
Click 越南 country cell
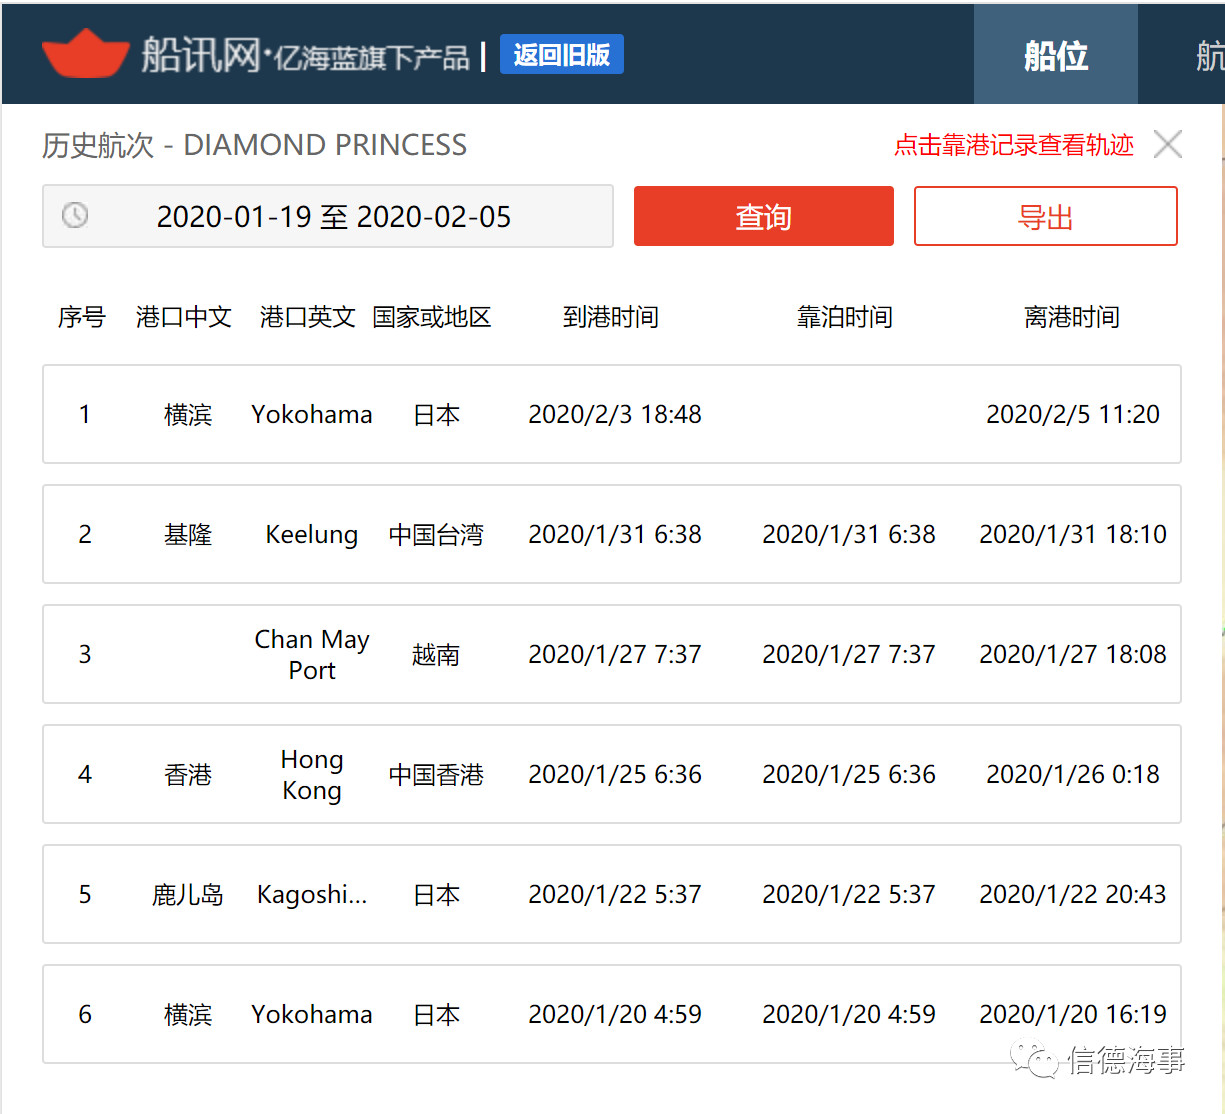point(436,655)
